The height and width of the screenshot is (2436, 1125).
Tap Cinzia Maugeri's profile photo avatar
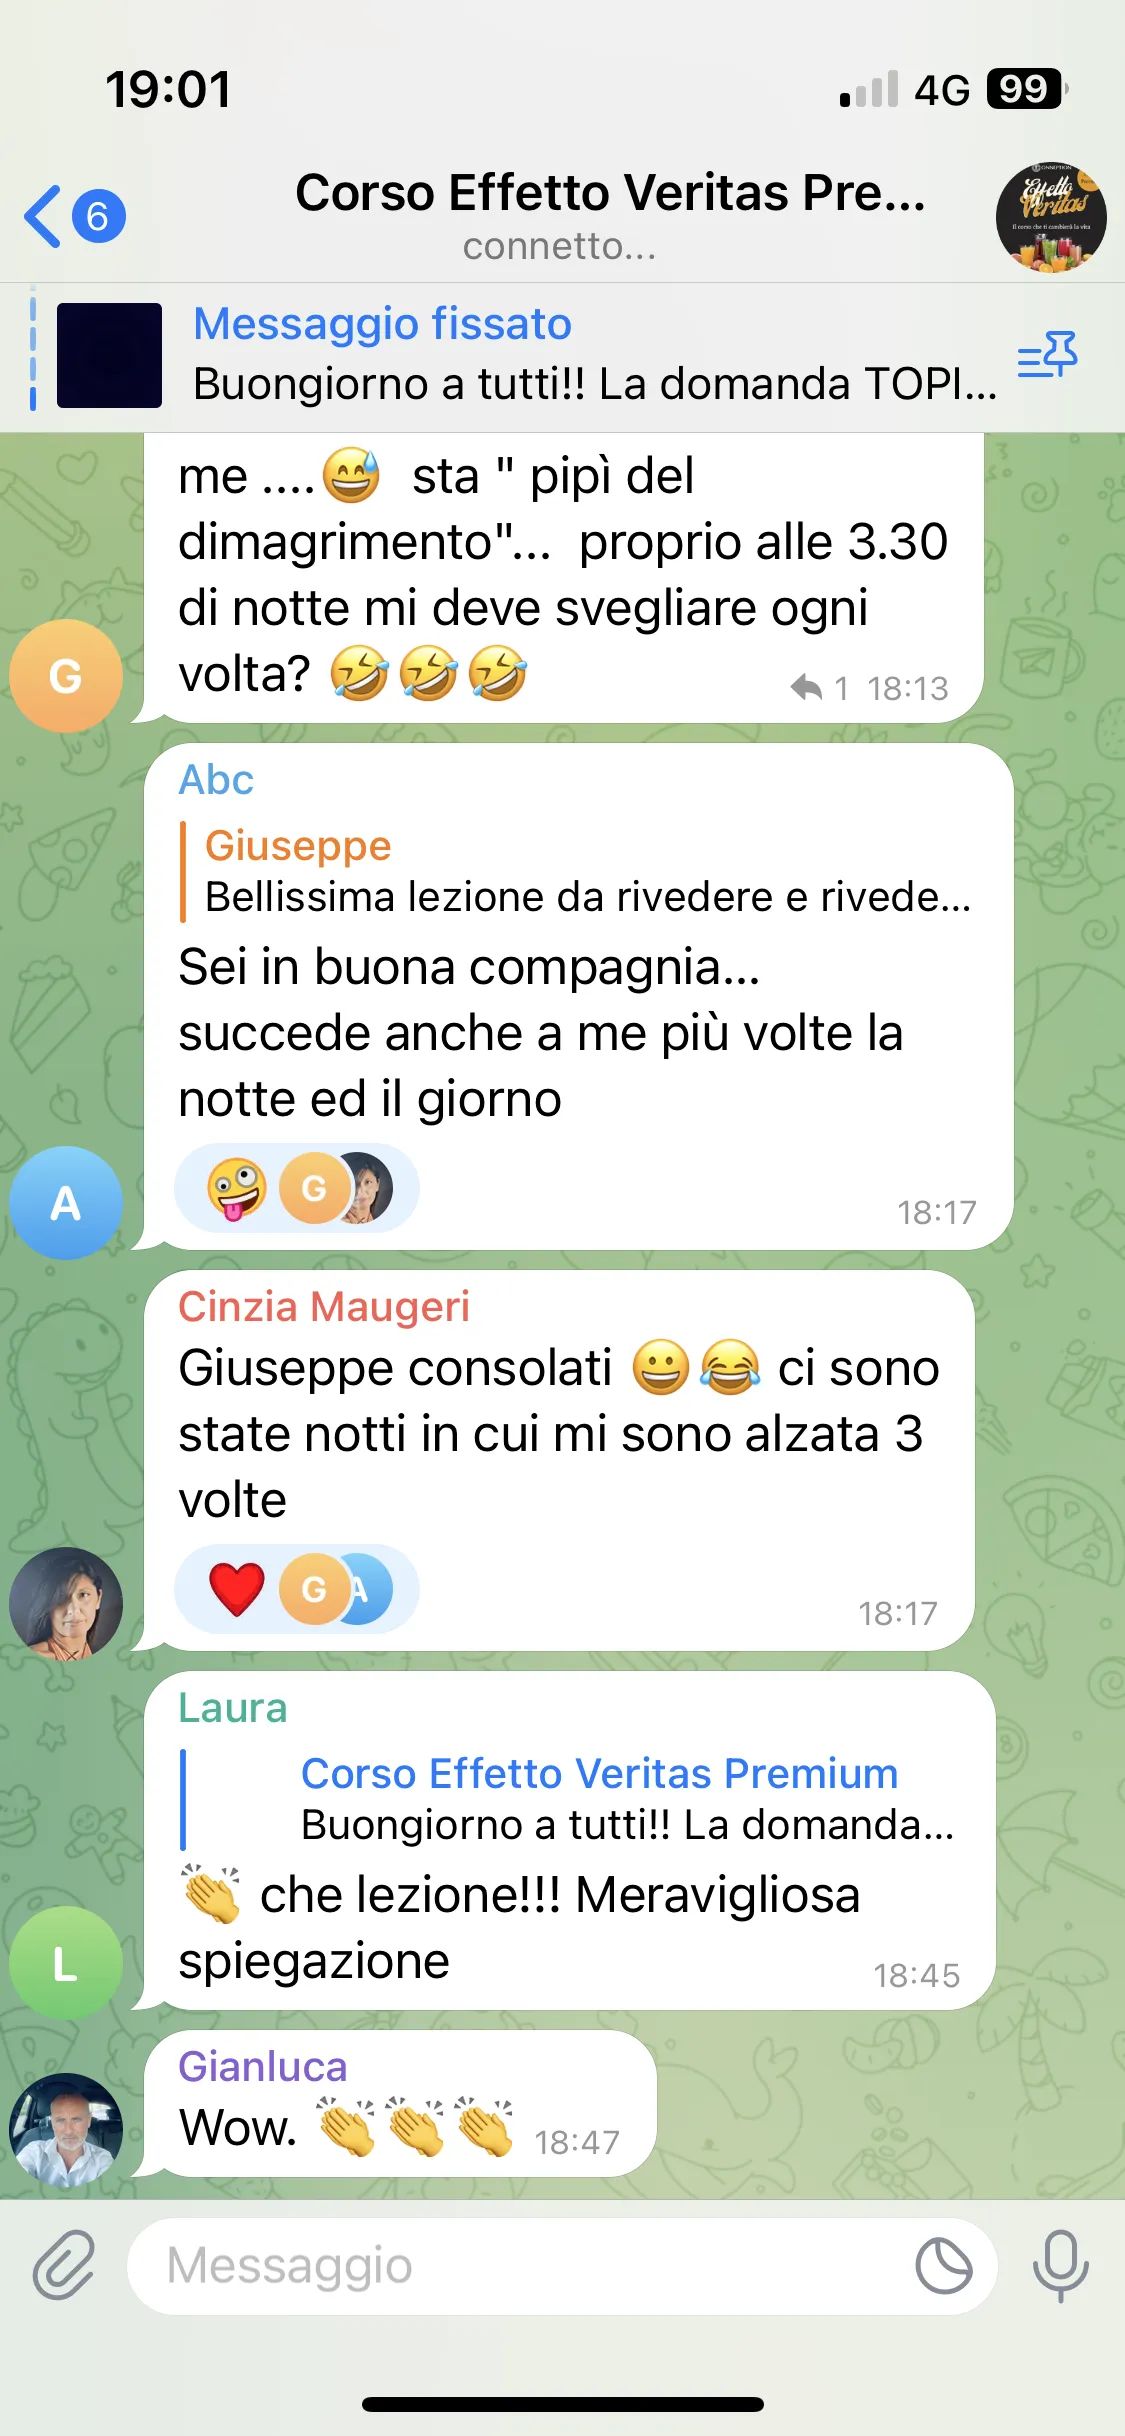pyautogui.click(x=66, y=1603)
